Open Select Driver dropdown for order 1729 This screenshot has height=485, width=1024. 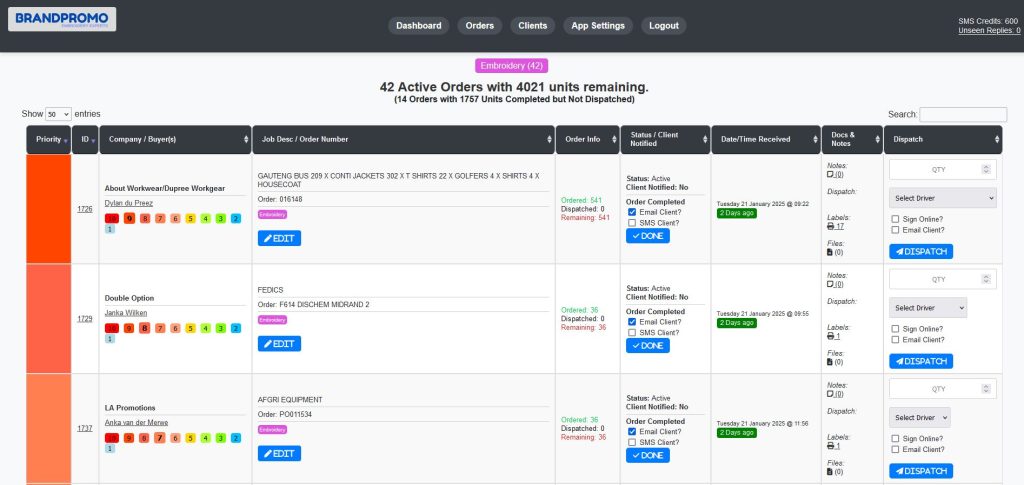point(927,307)
